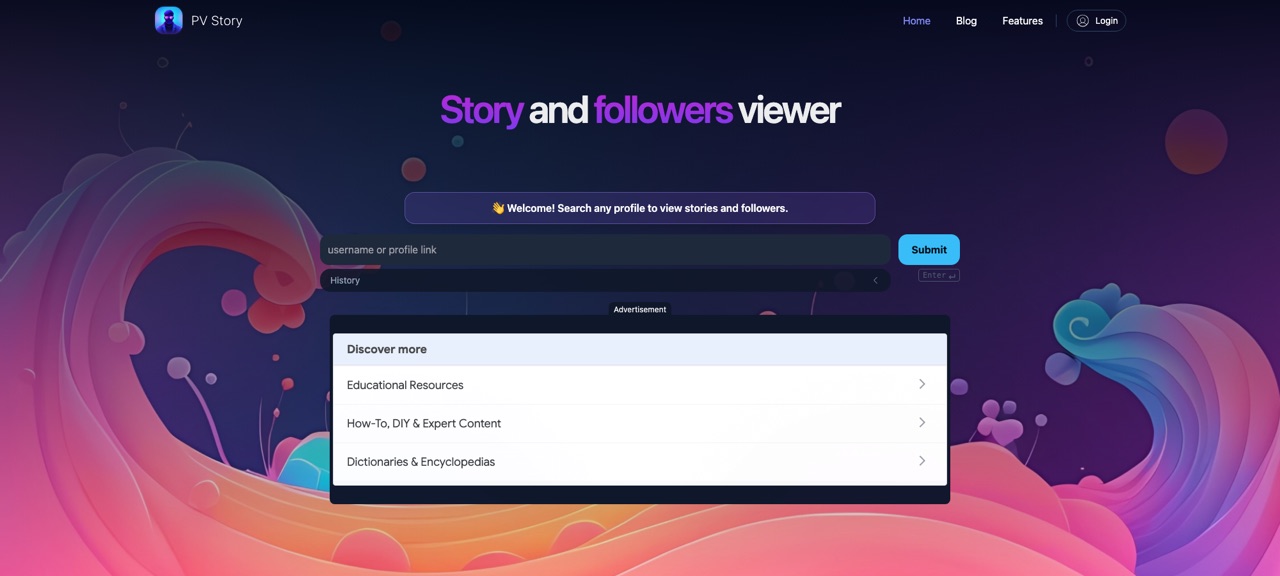Click the PV Story logo icon
Image resolution: width=1280 pixels, height=576 pixels.
169,20
